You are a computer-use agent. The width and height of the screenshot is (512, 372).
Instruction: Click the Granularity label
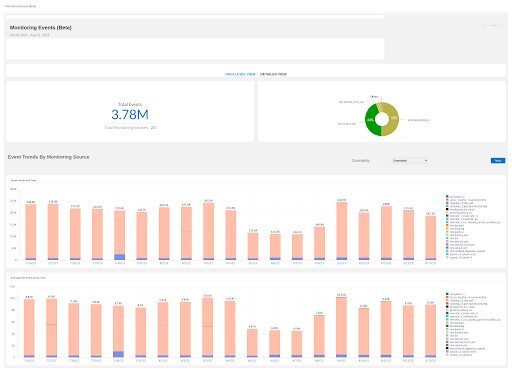(x=361, y=161)
